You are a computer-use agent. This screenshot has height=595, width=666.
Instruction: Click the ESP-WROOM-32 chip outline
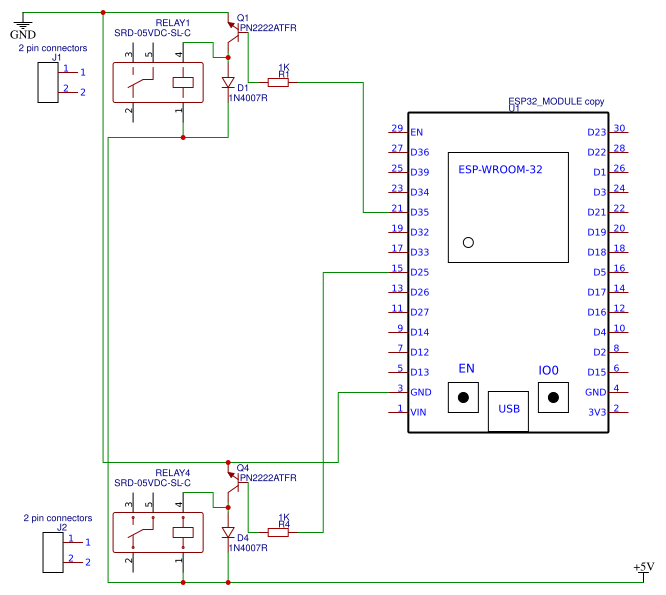508,207
